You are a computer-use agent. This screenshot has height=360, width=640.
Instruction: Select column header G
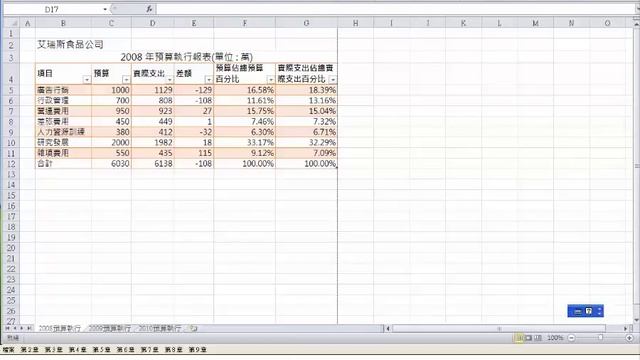[306, 23]
